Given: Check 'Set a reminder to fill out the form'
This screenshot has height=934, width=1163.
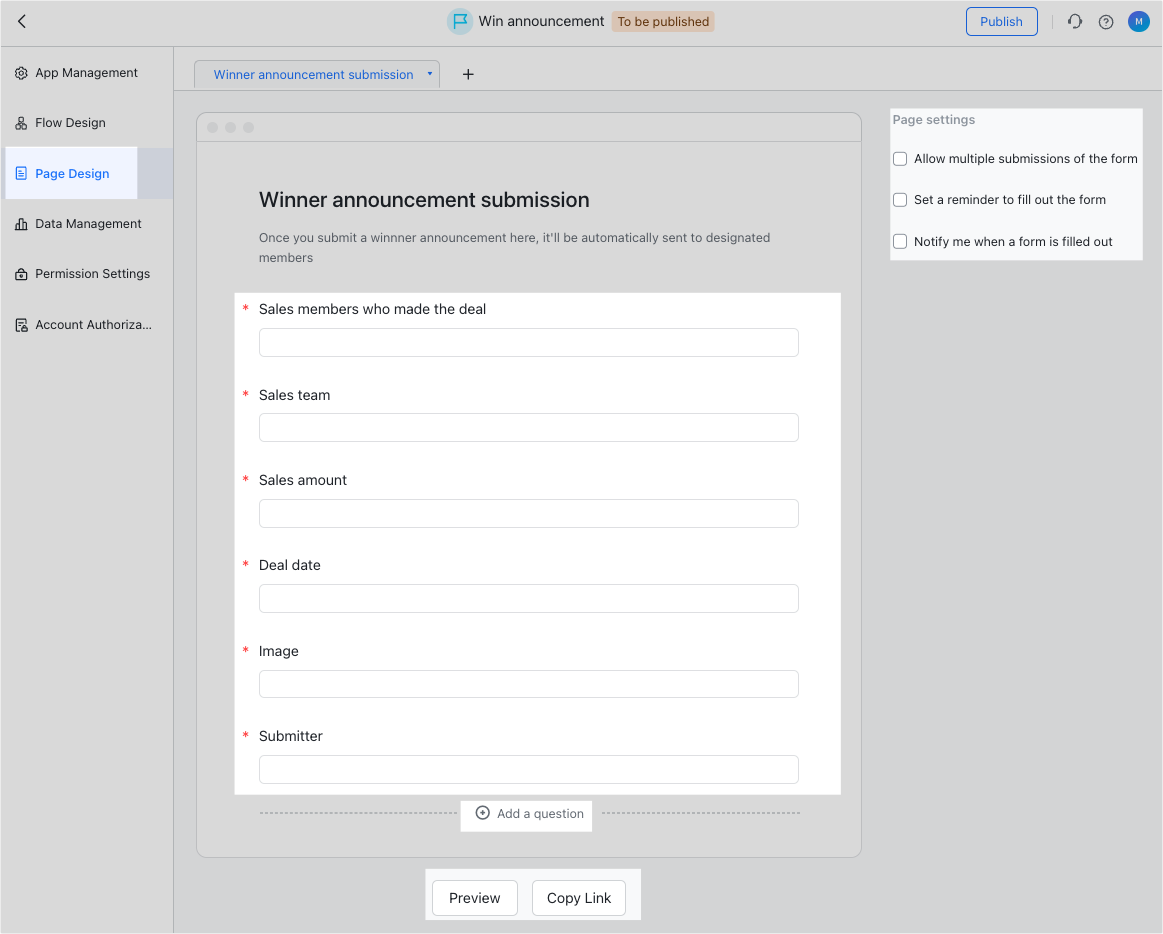Looking at the screenshot, I should pos(899,199).
